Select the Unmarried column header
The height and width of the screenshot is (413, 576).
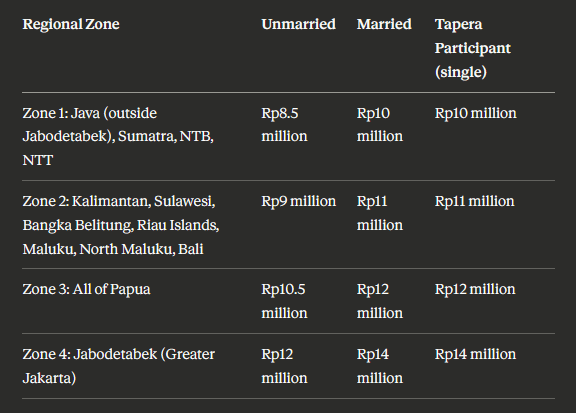298,24
